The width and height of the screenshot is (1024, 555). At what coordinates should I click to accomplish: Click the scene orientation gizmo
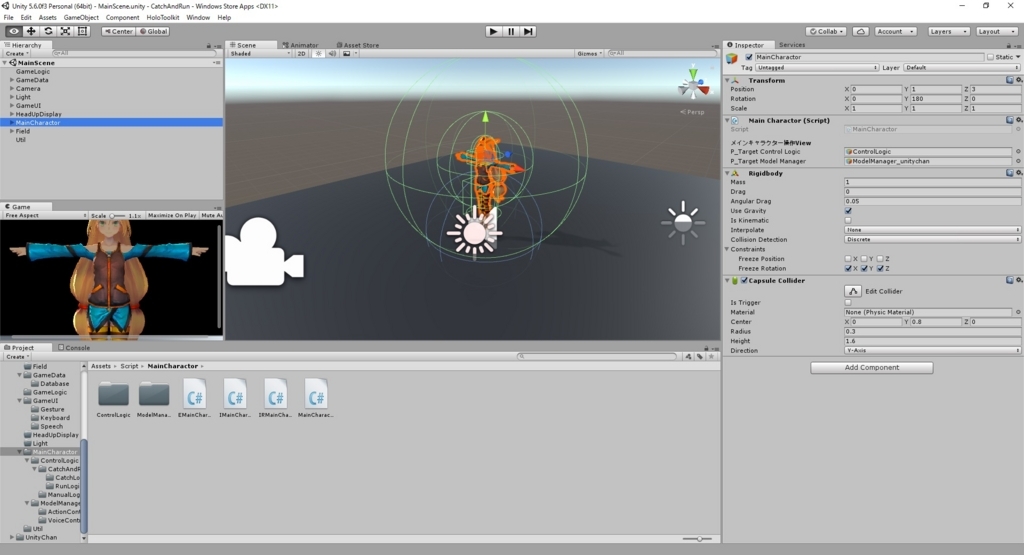click(693, 84)
